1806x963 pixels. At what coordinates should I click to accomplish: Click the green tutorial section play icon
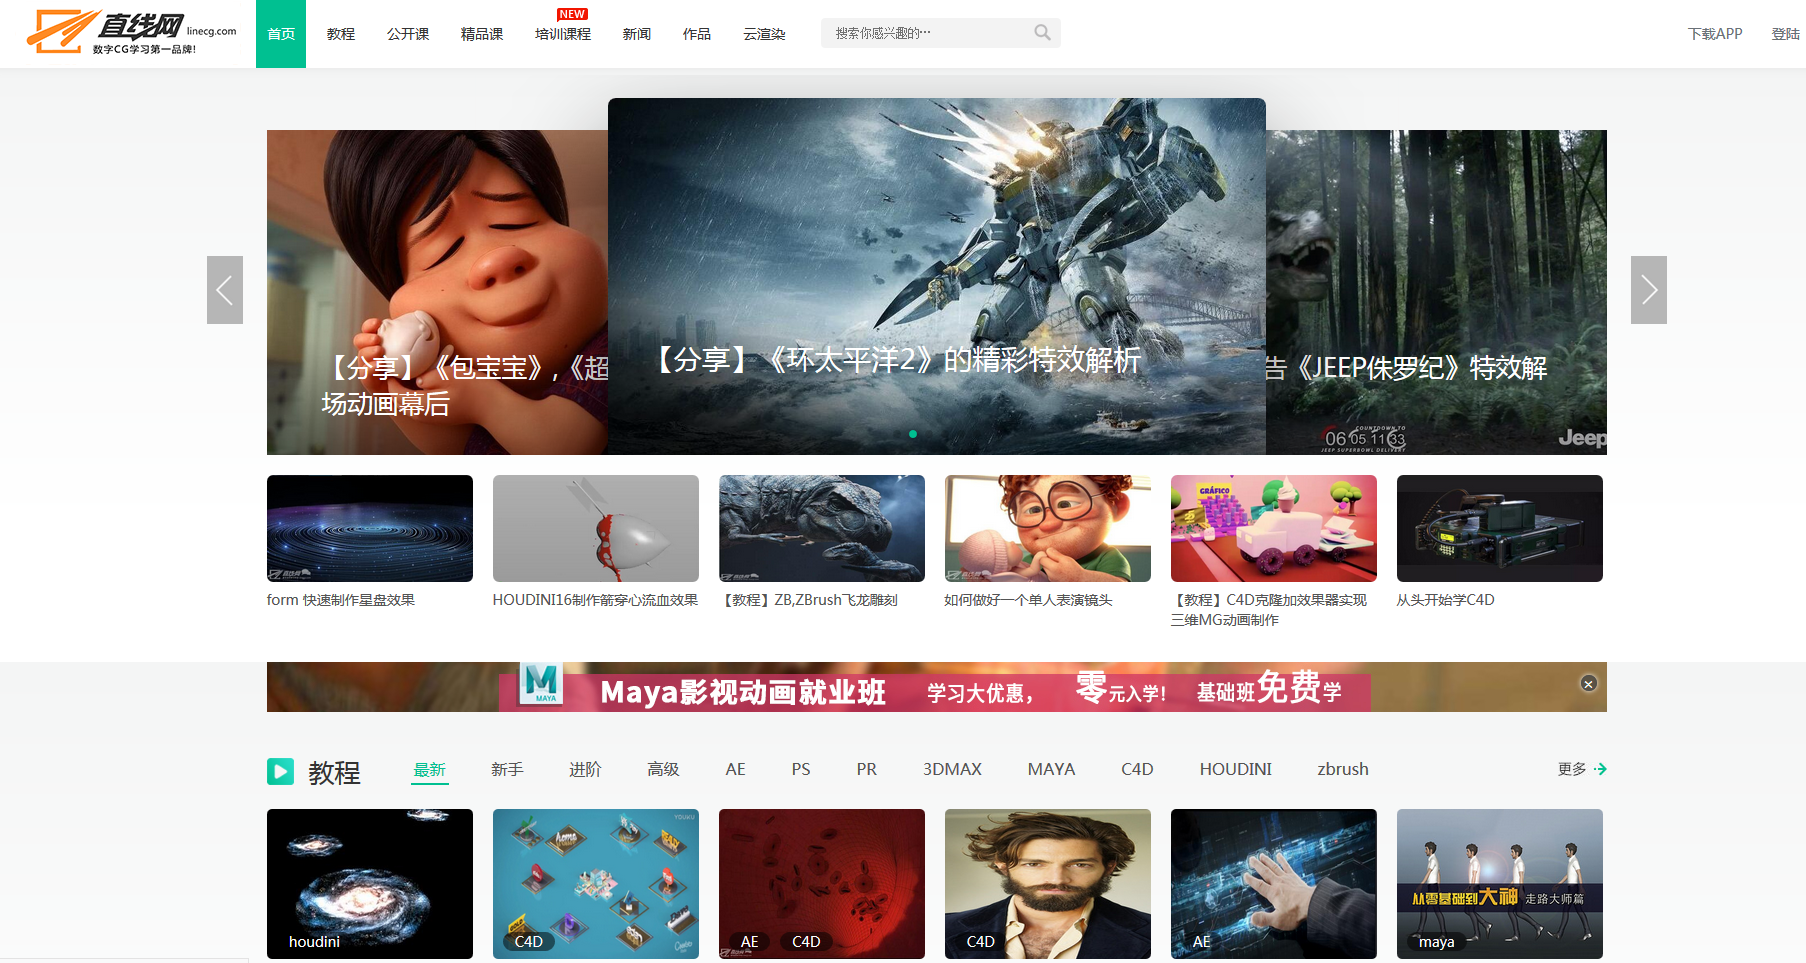coord(280,771)
